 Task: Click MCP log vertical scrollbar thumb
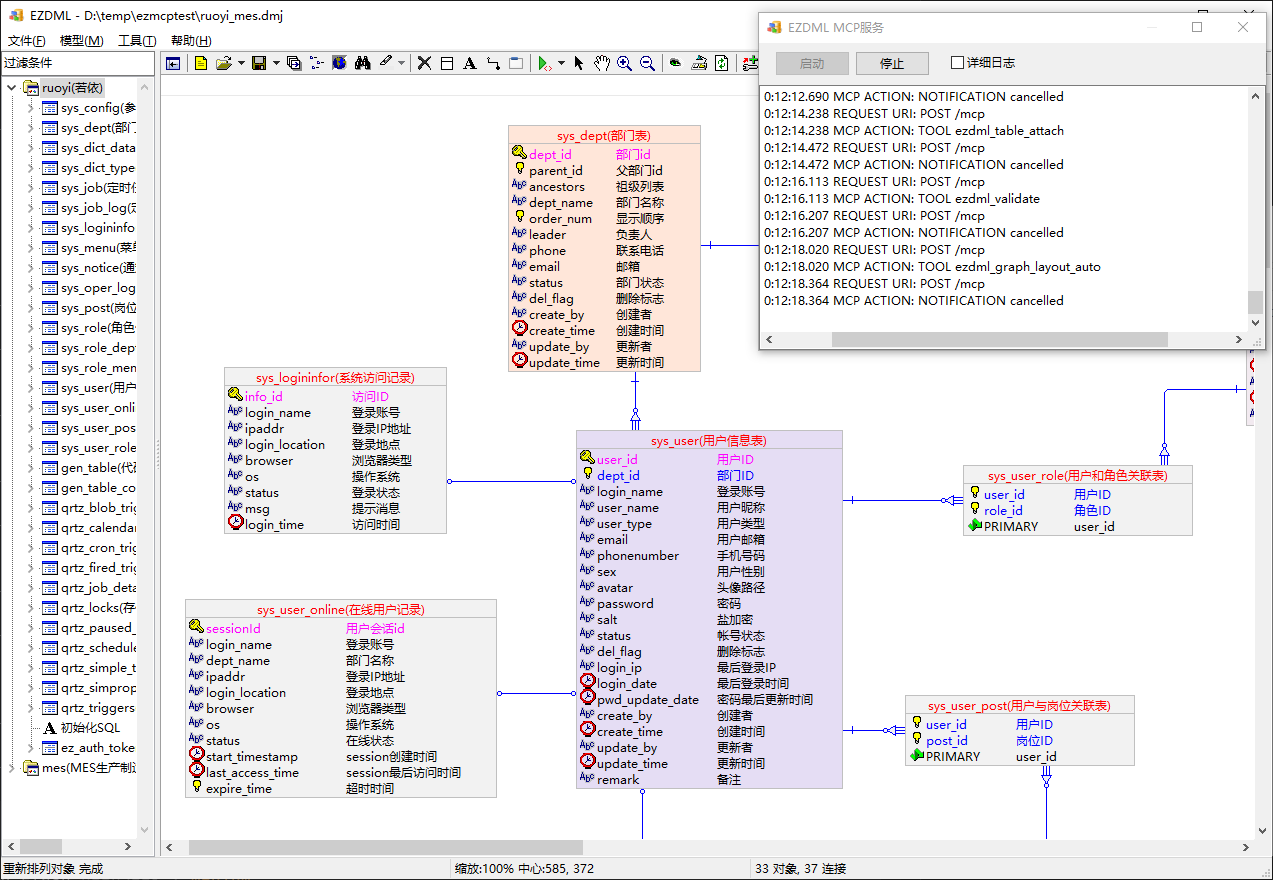pos(1255,302)
